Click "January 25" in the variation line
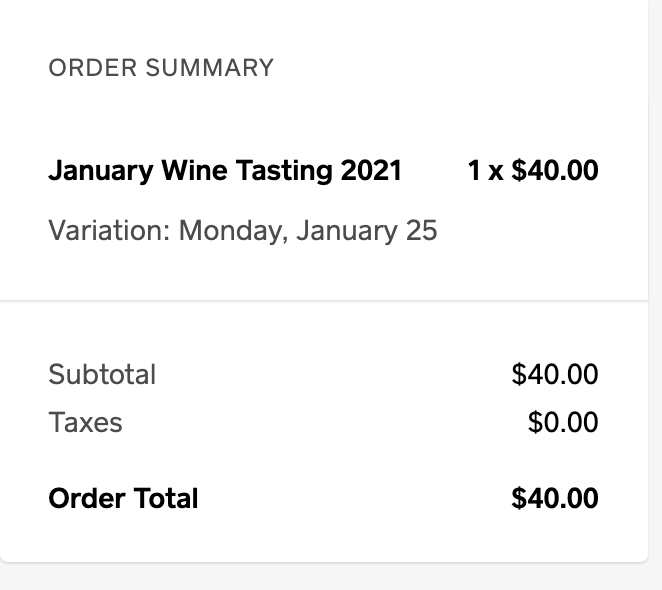This screenshot has height=590, width=662. (367, 231)
